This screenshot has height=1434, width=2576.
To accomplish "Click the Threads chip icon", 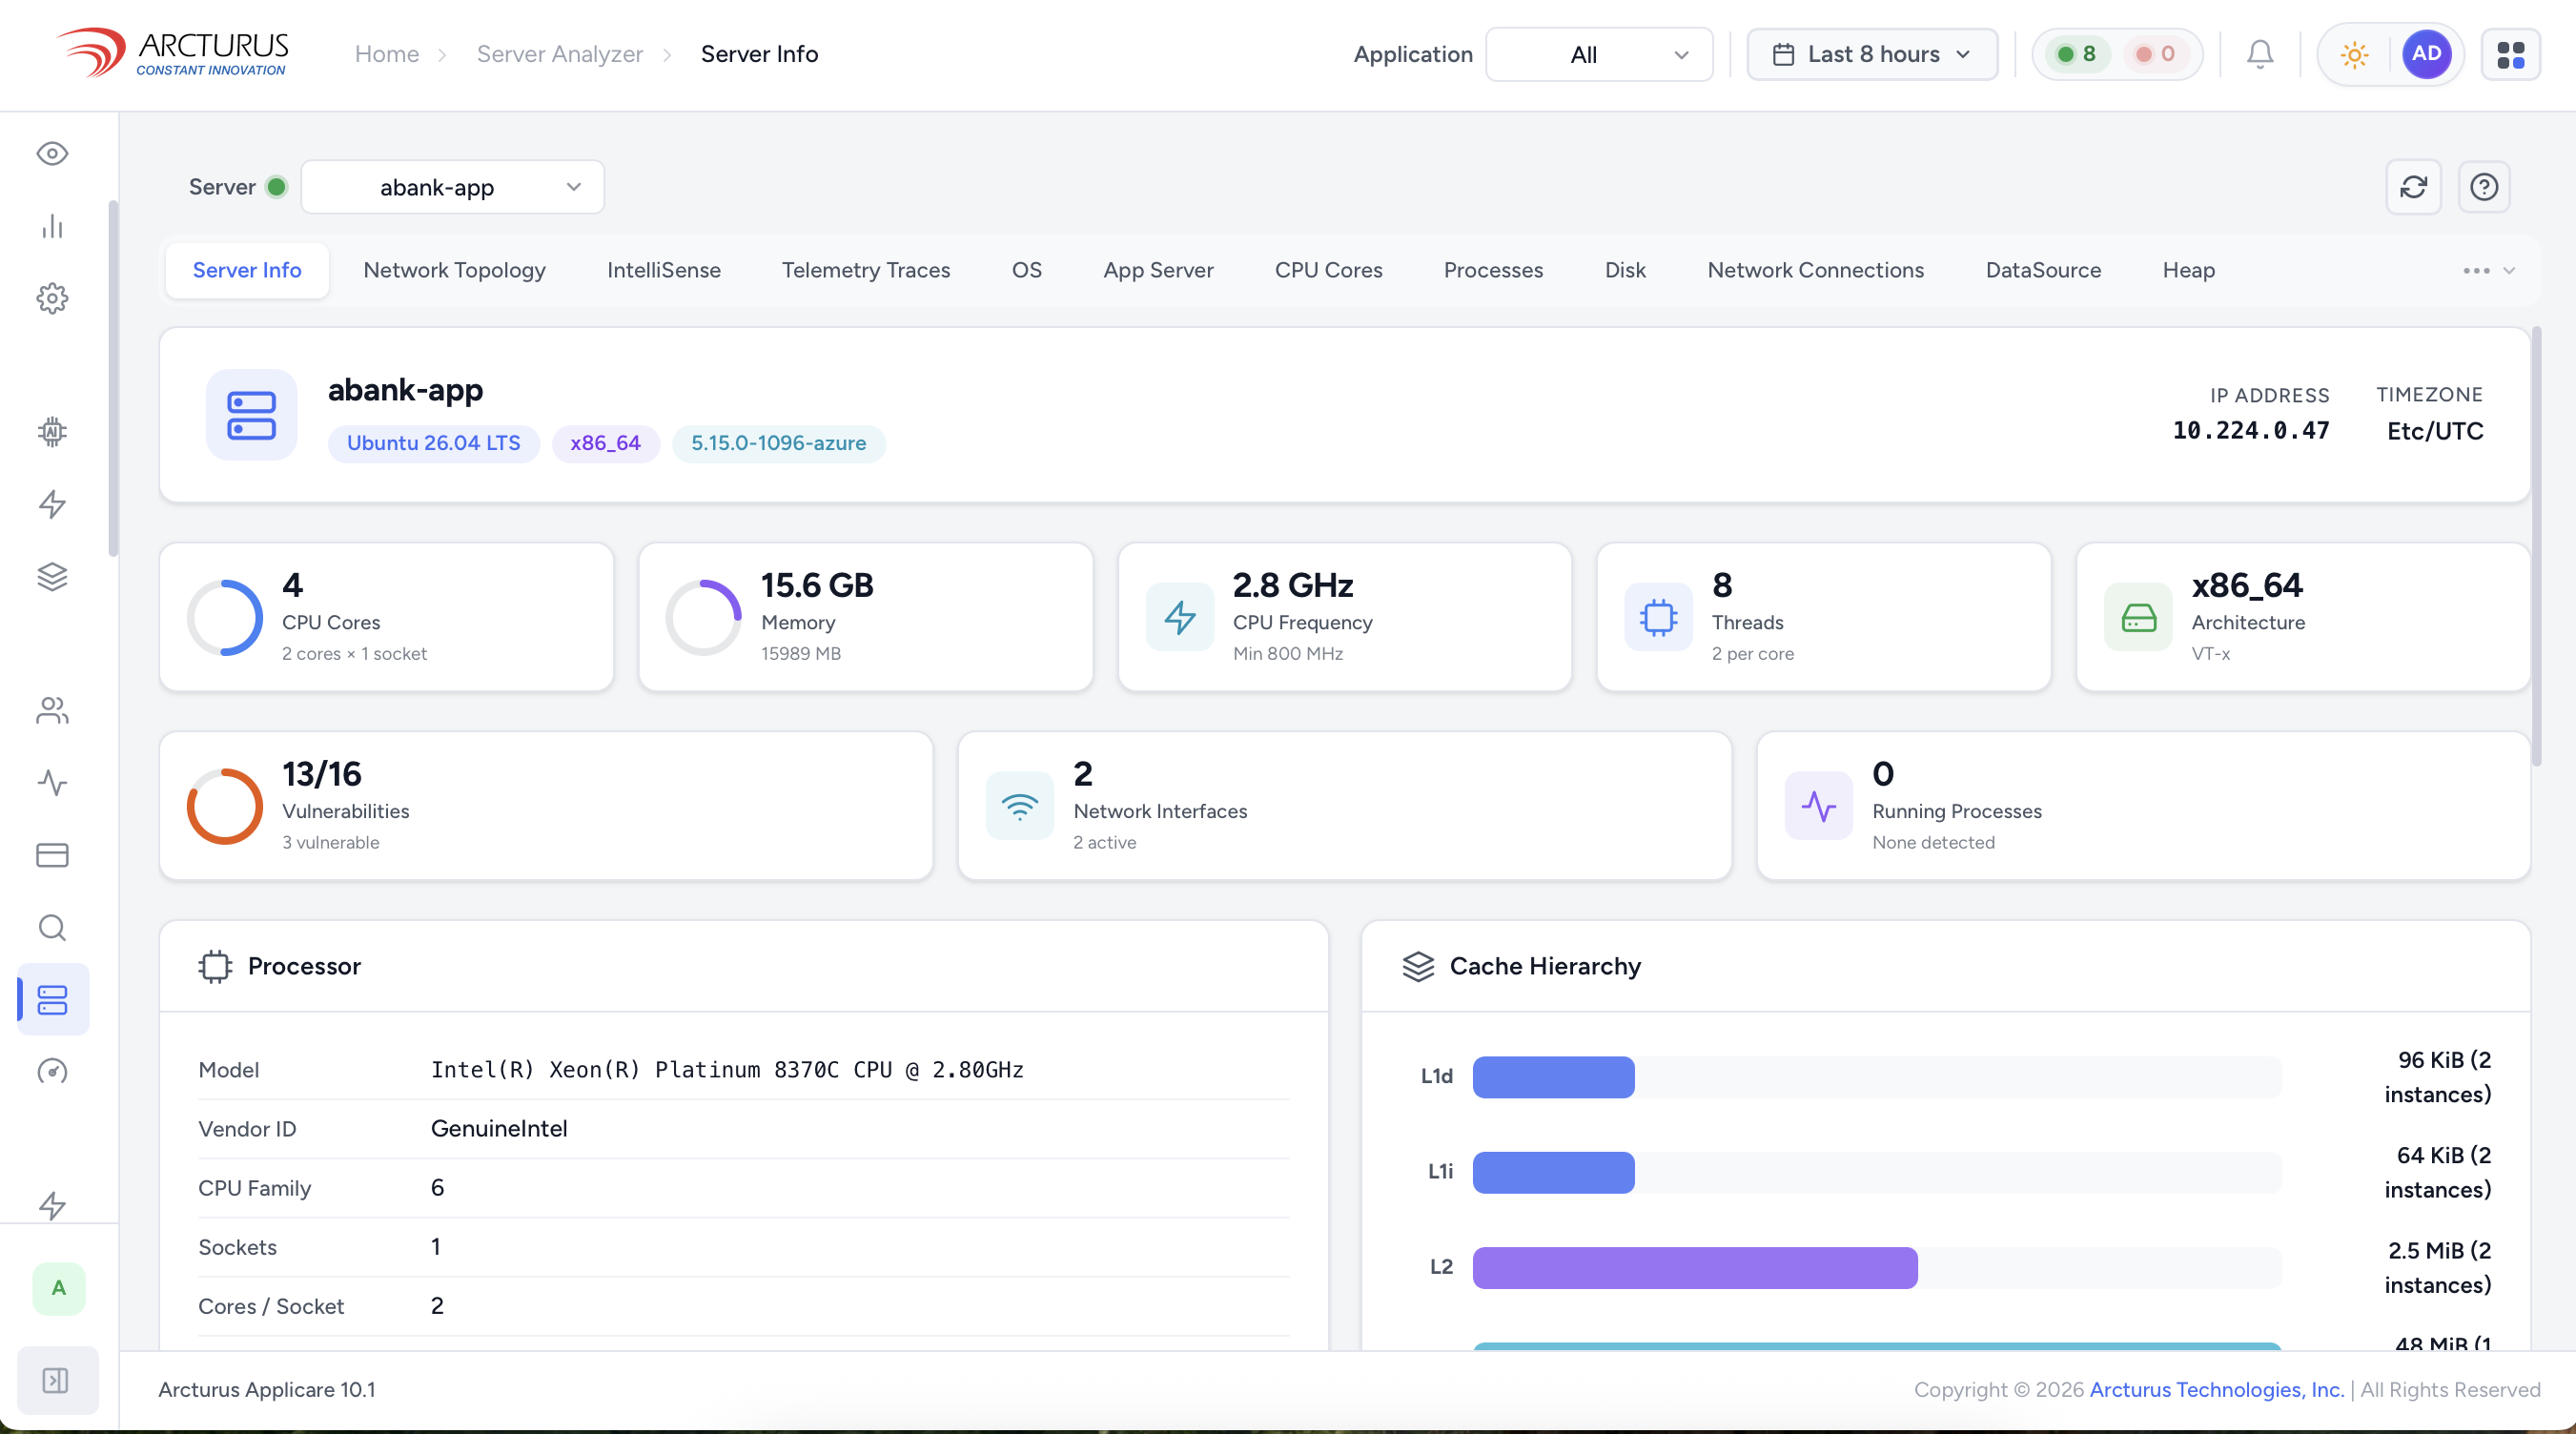I will [1658, 617].
